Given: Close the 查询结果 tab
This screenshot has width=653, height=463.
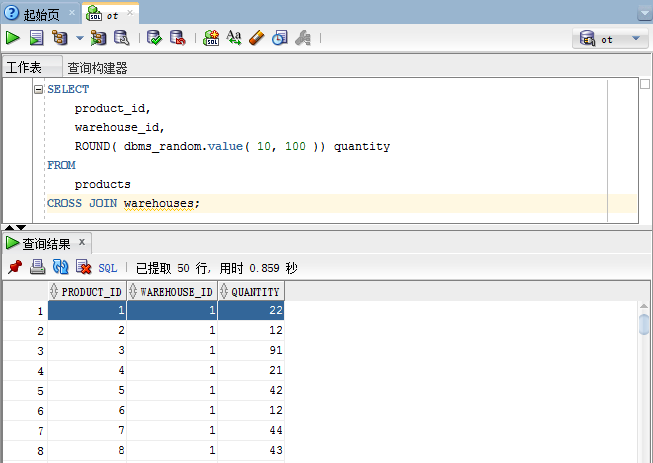Looking at the screenshot, I should [82, 242].
